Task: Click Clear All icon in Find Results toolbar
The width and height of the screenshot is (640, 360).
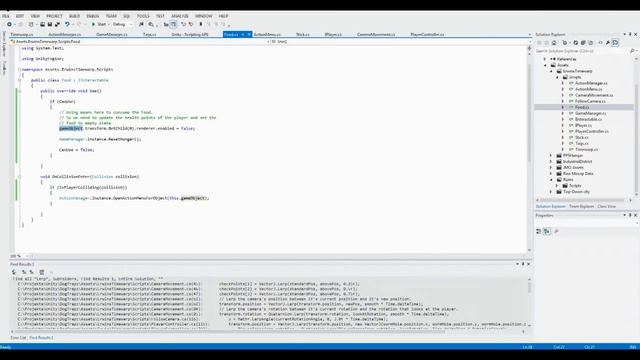Action: coord(42,272)
